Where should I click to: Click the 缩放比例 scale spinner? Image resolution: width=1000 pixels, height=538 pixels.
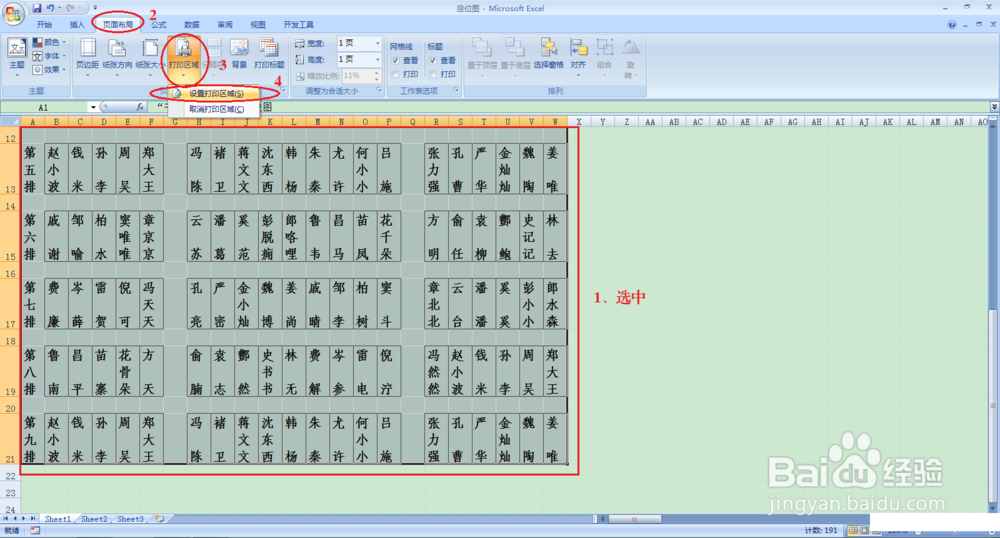[x=377, y=75]
